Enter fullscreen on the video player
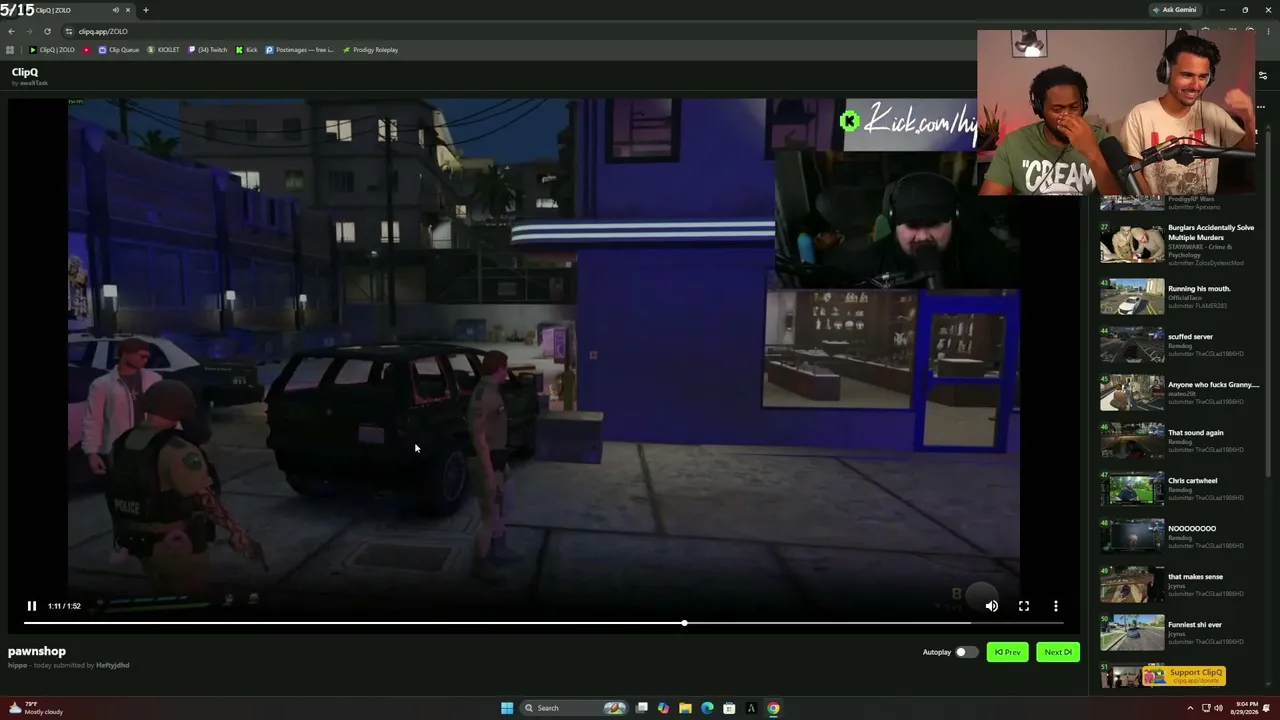 pos(1023,606)
